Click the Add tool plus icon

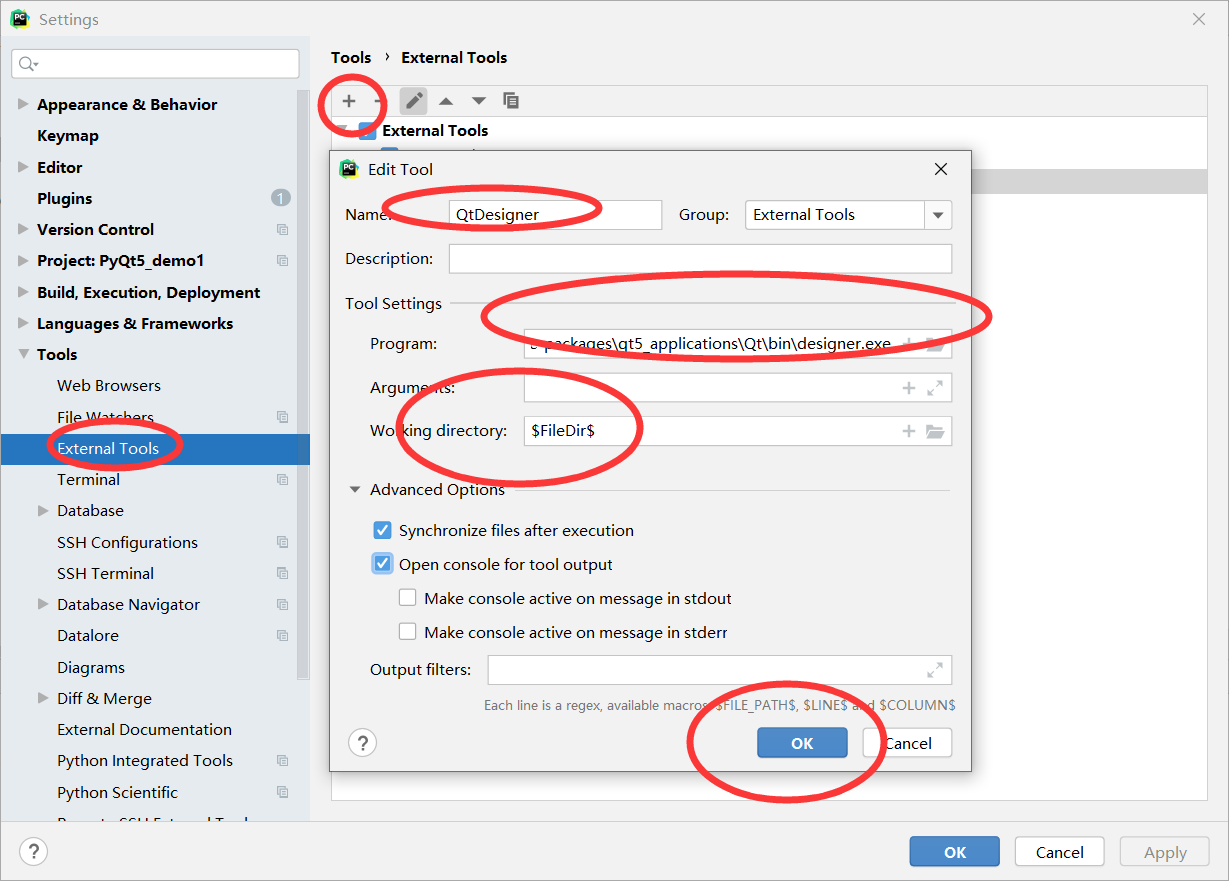click(349, 101)
